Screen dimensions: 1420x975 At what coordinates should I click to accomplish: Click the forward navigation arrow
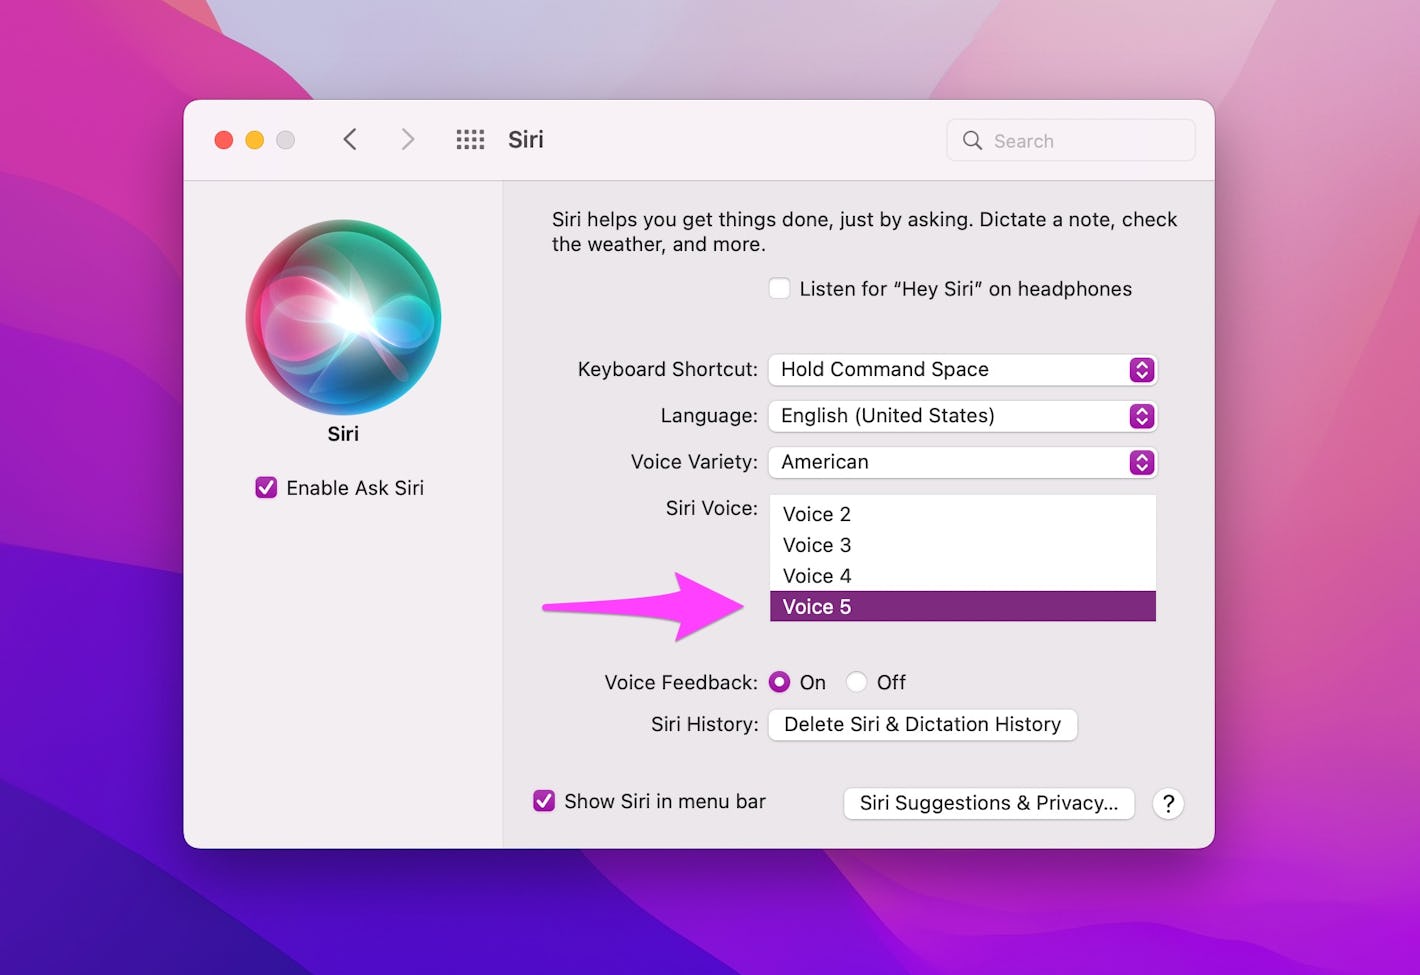click(408, 139)
